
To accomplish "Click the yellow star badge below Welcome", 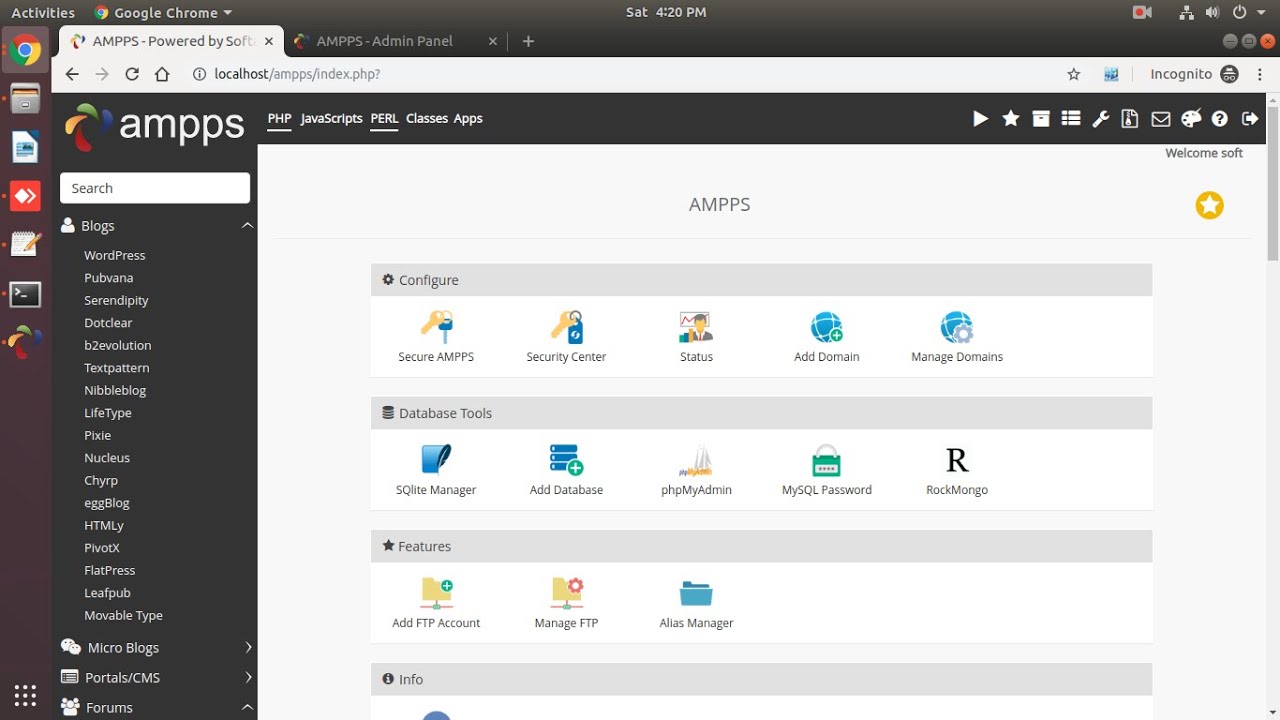I will 1210,205.
